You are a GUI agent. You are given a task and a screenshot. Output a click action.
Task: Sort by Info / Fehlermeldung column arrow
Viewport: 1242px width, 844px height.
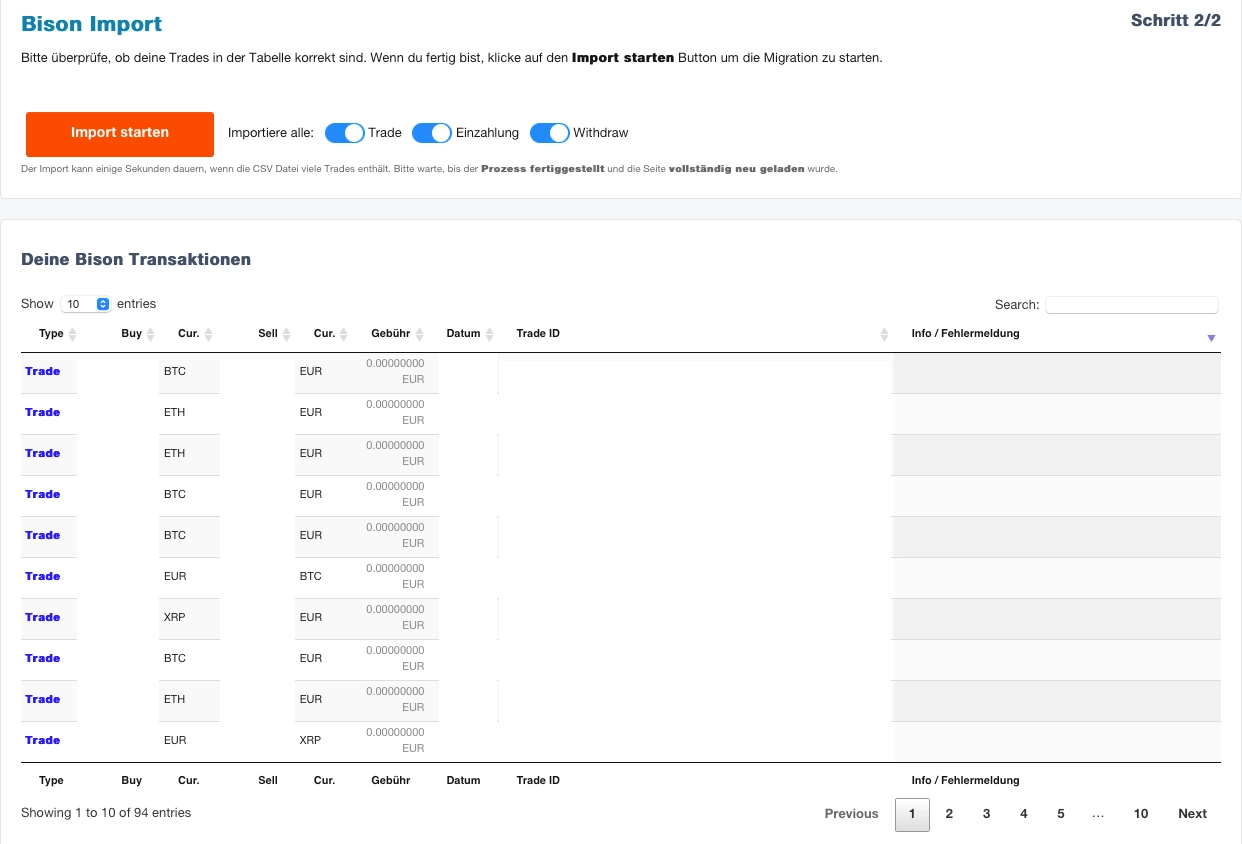[1211, 338]
